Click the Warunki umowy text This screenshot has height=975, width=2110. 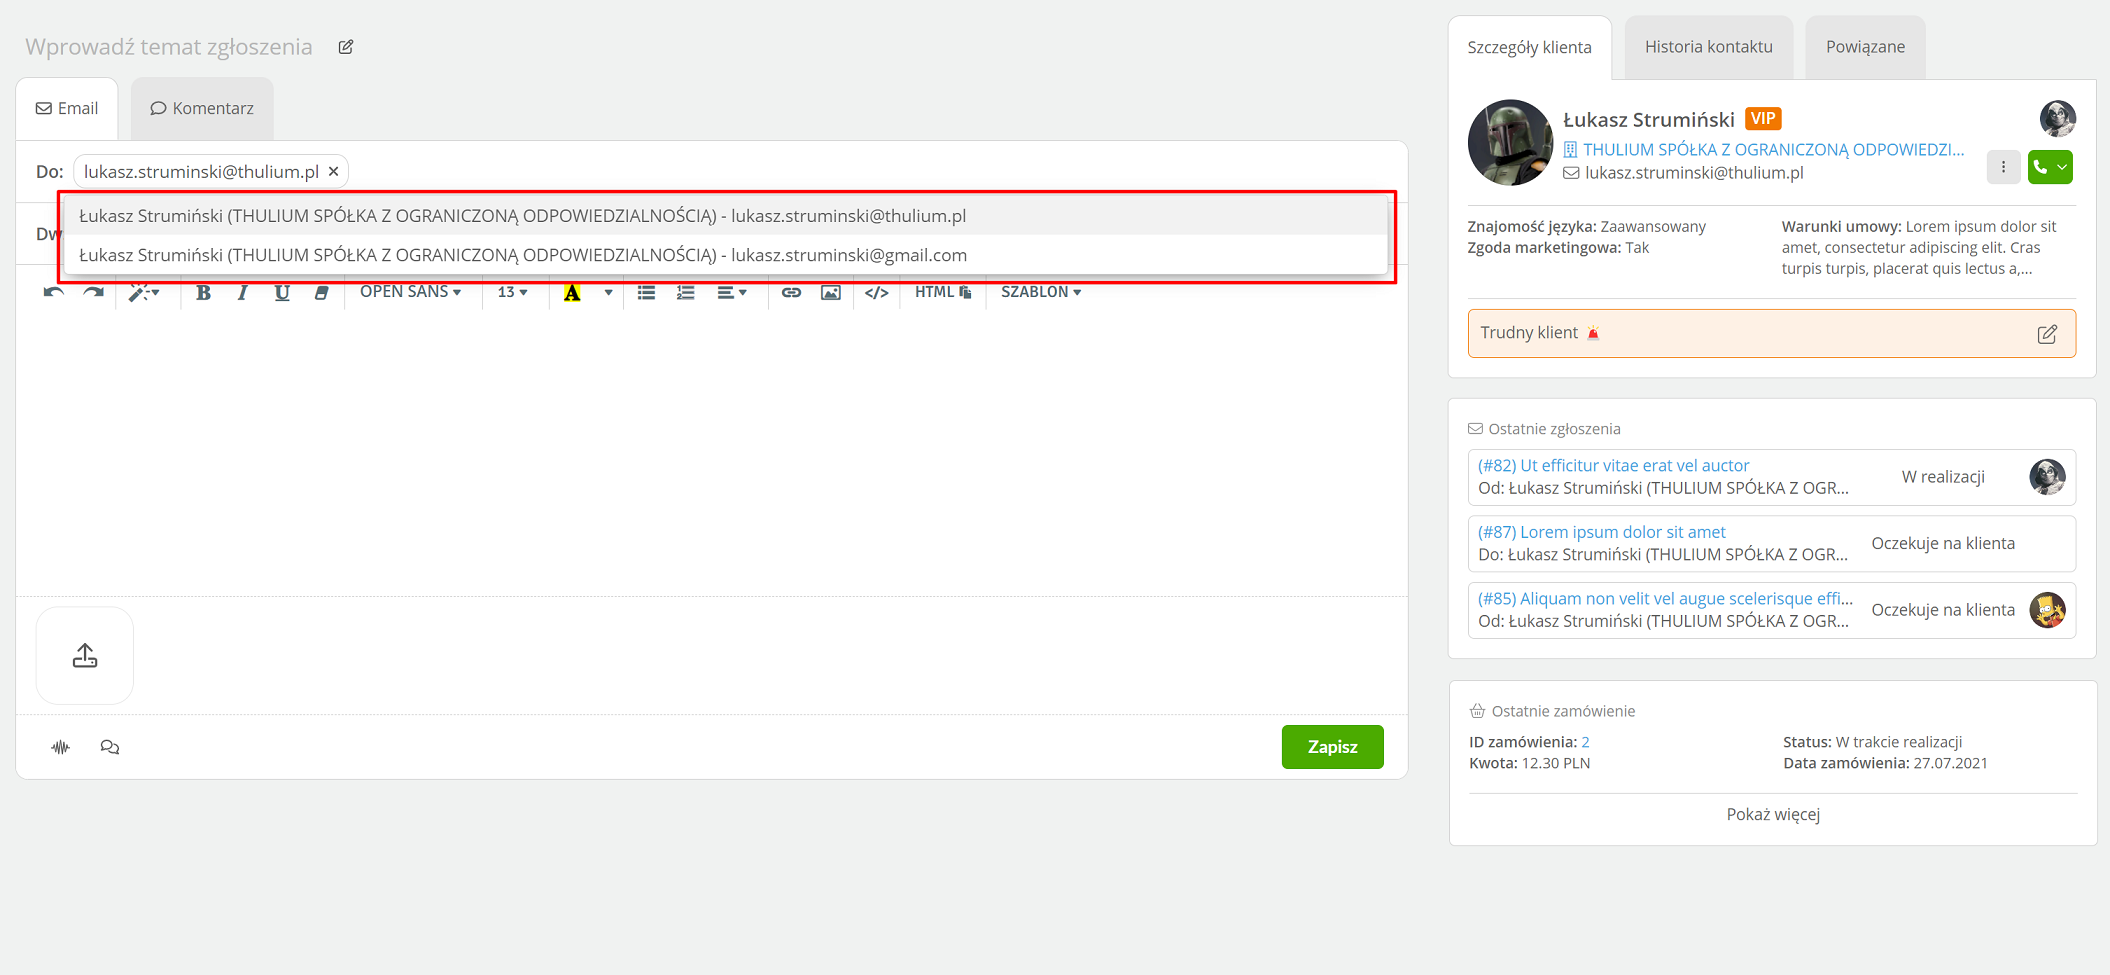point(1919,247)
